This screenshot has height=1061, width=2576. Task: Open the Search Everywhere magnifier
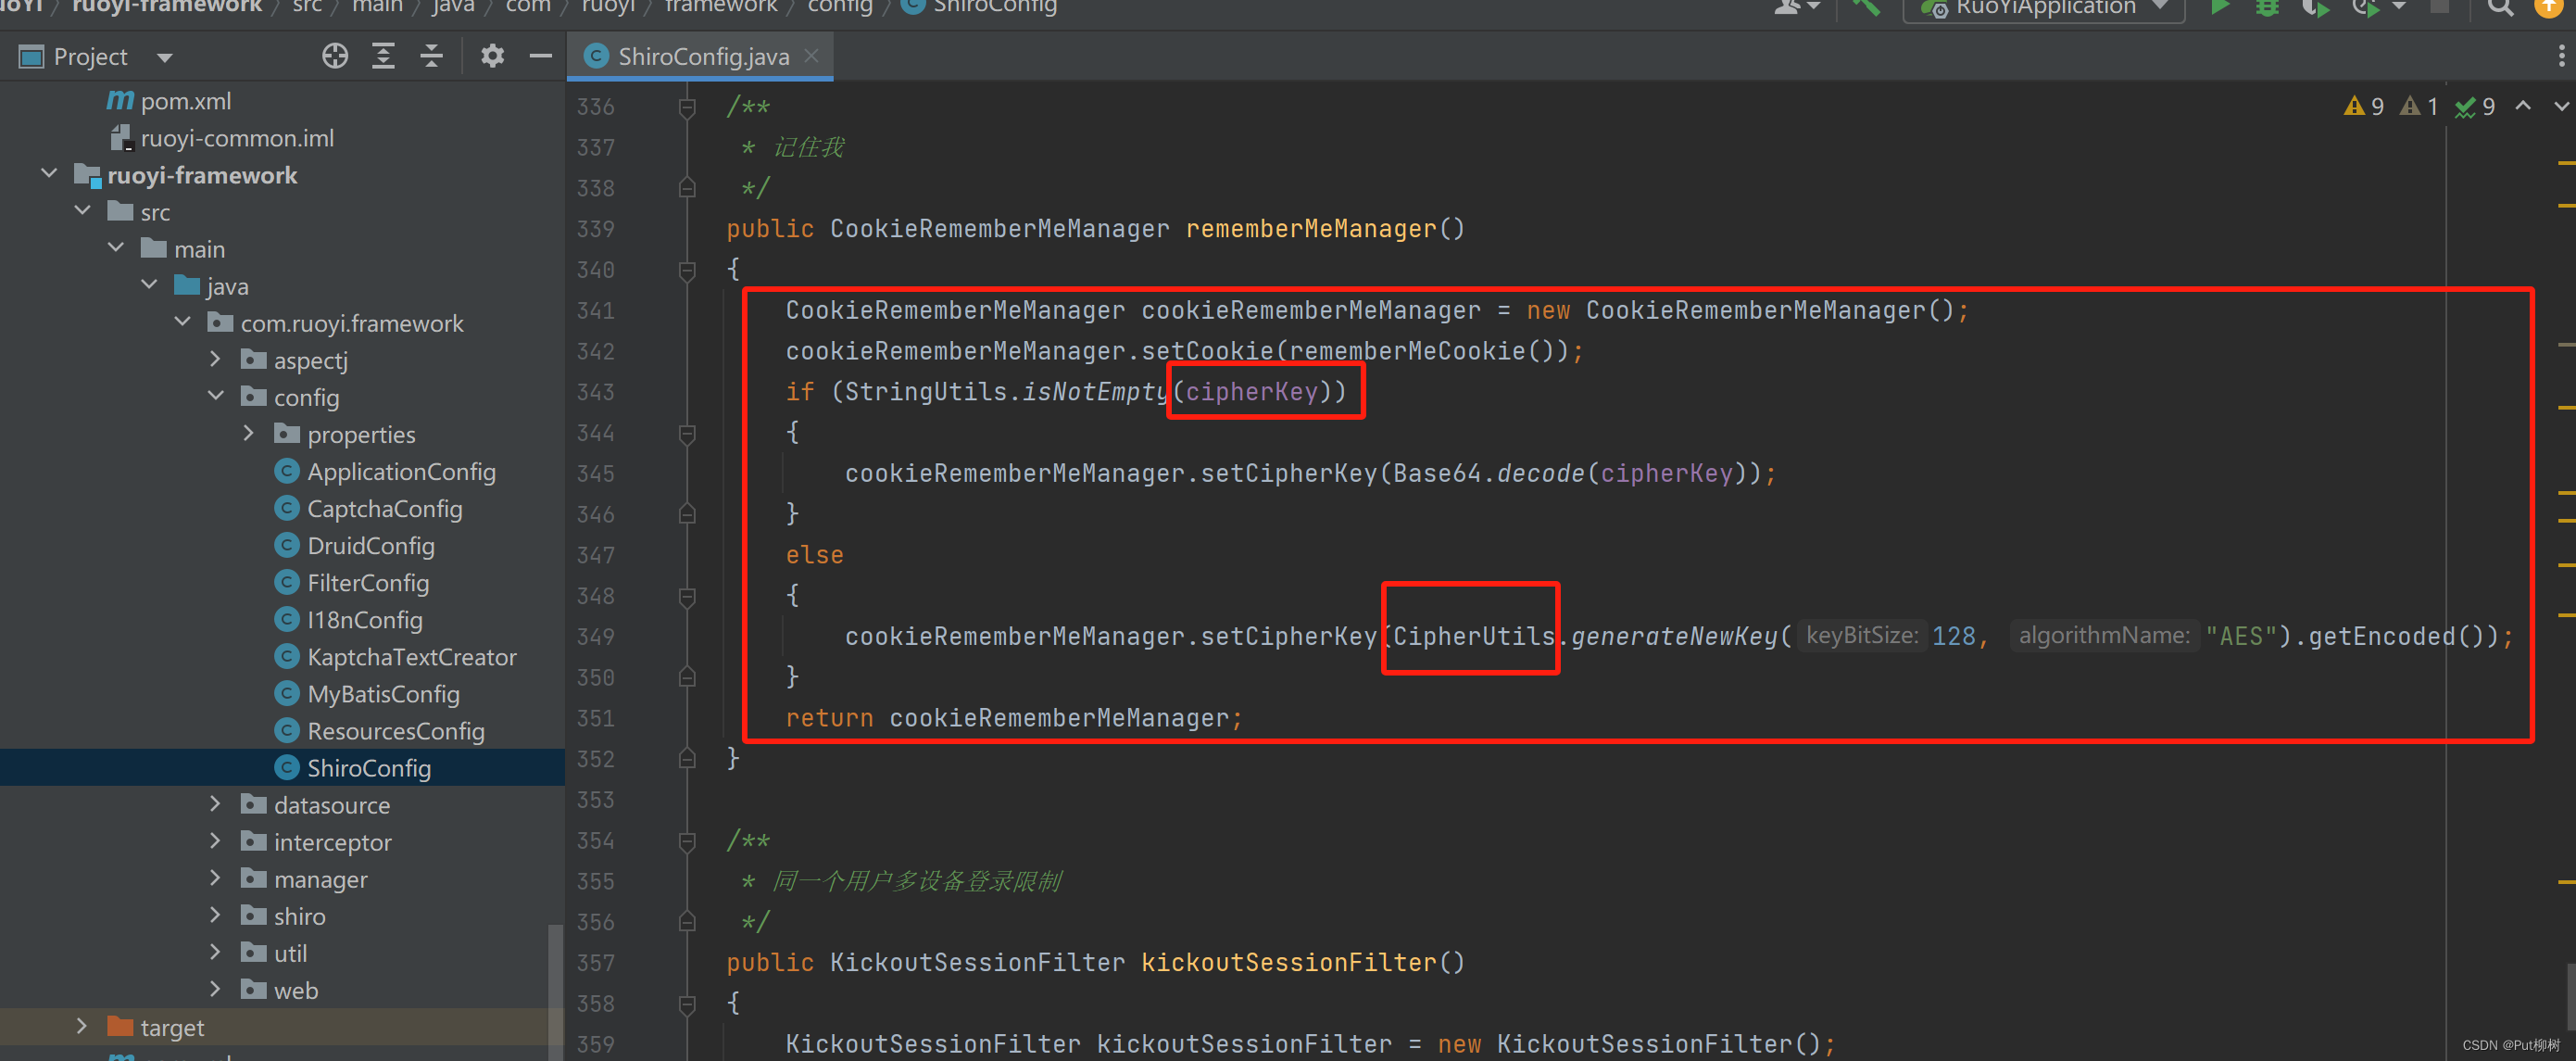(x=2500, y=8)
